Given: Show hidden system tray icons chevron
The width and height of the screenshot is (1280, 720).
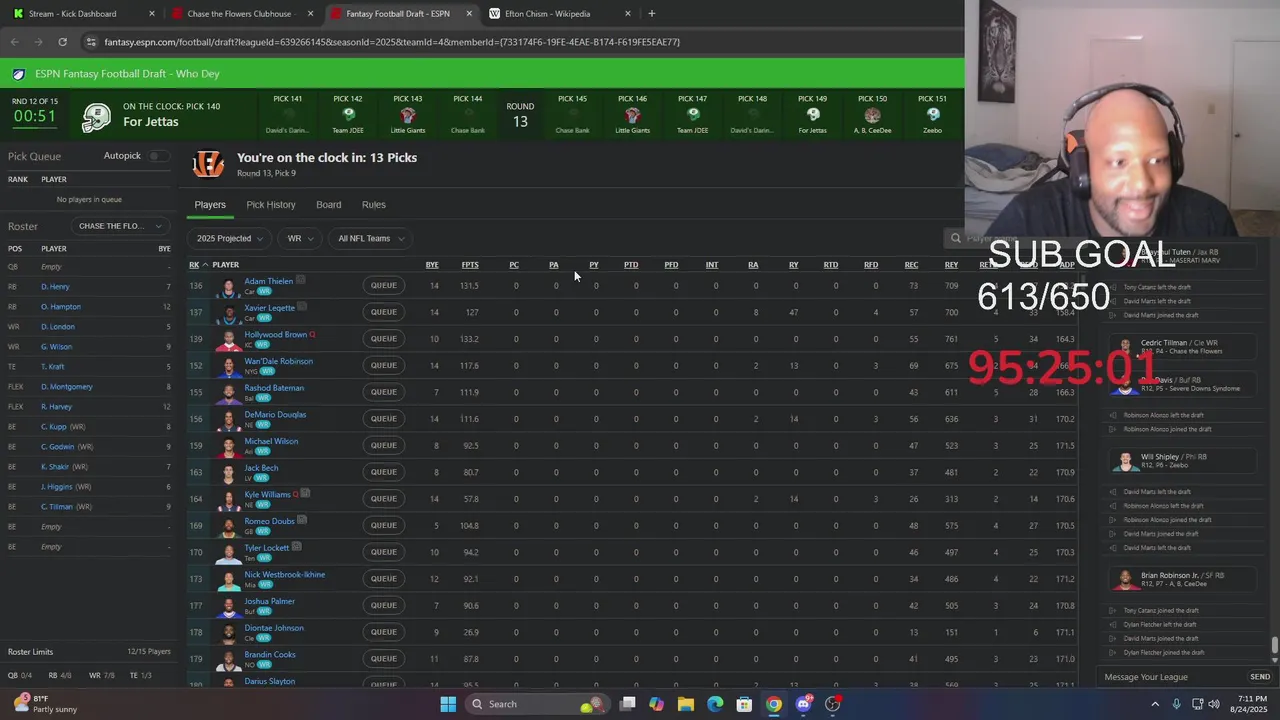Looking at the screenshot, I should coord(1155,704).
